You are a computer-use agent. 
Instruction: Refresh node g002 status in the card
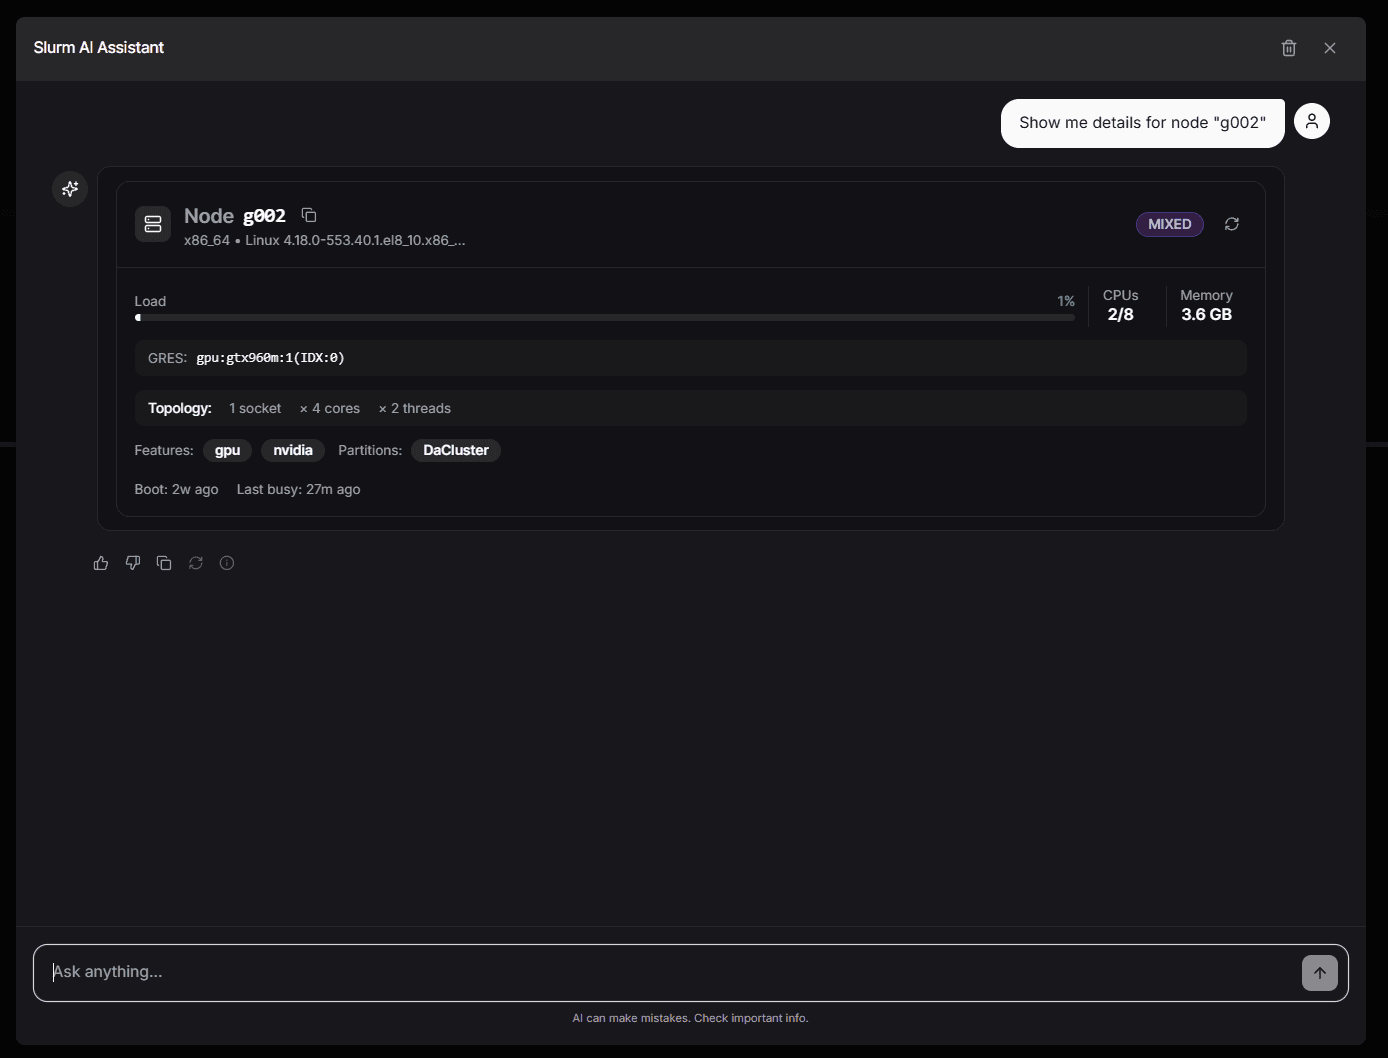click(1231, 224)
